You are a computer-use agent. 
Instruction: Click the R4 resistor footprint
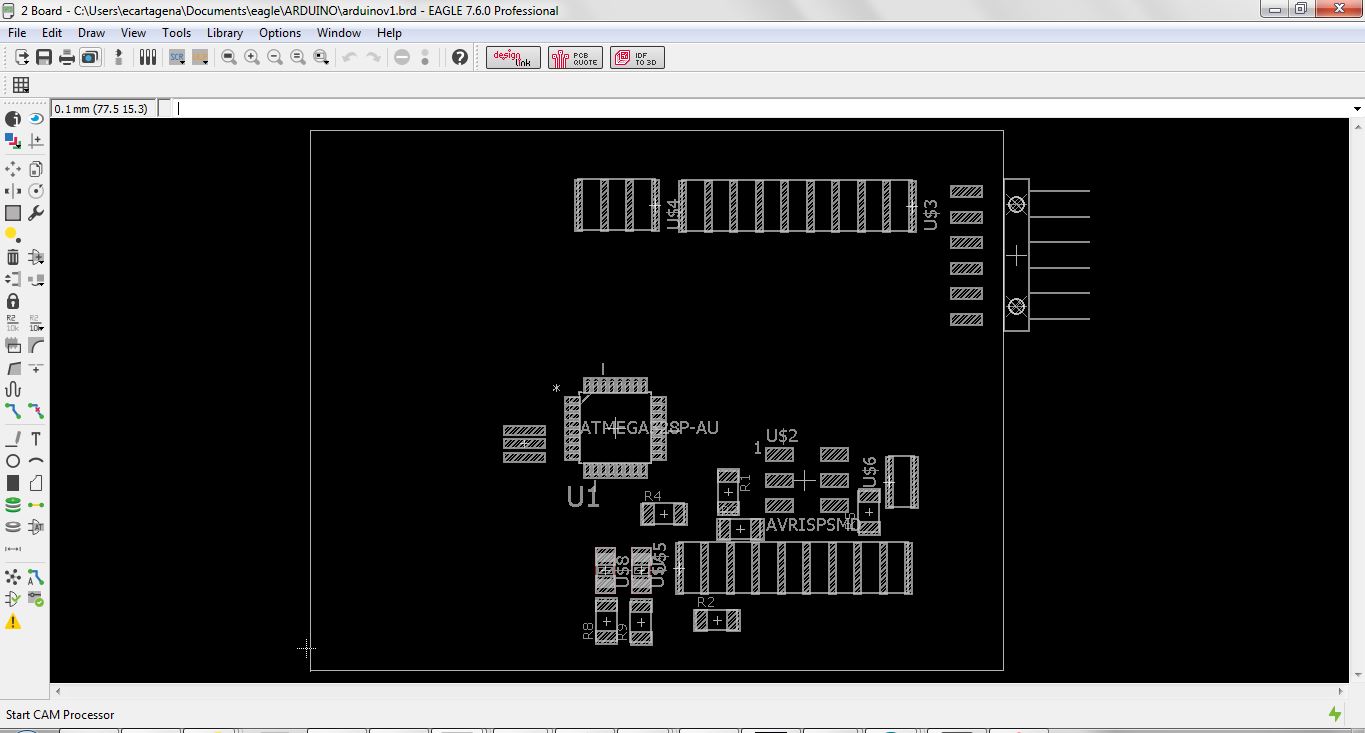pyautogui.click(x=663, y=514)
